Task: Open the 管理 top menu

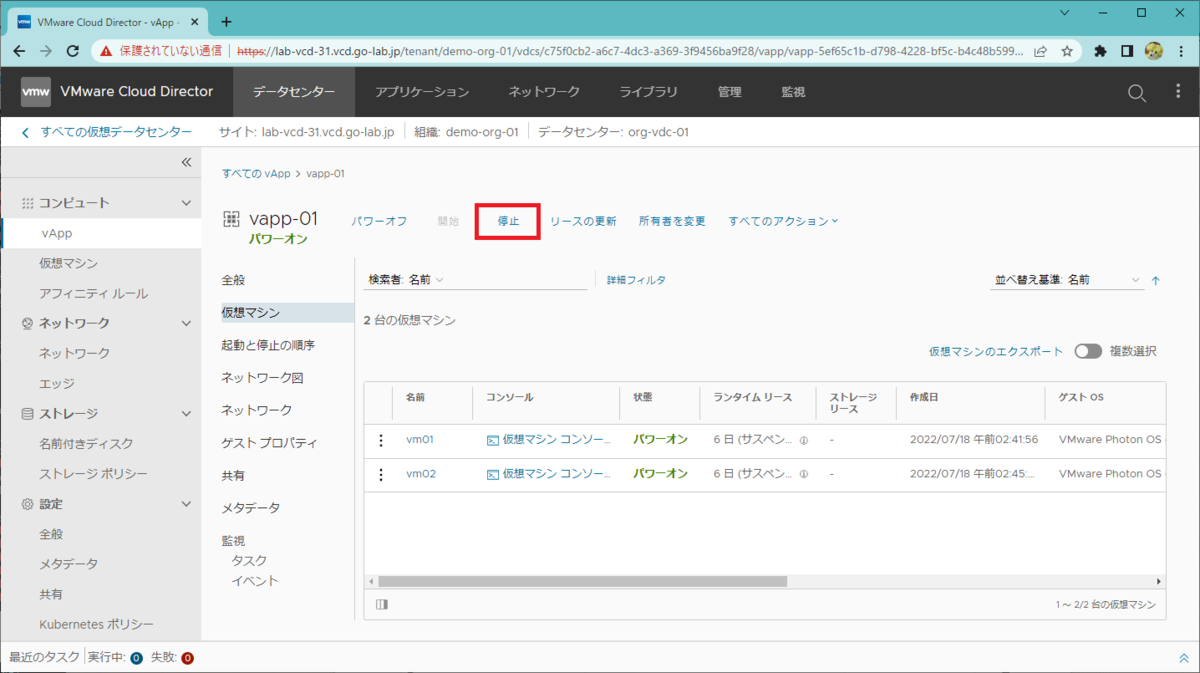Action: (x=730, y=92)
